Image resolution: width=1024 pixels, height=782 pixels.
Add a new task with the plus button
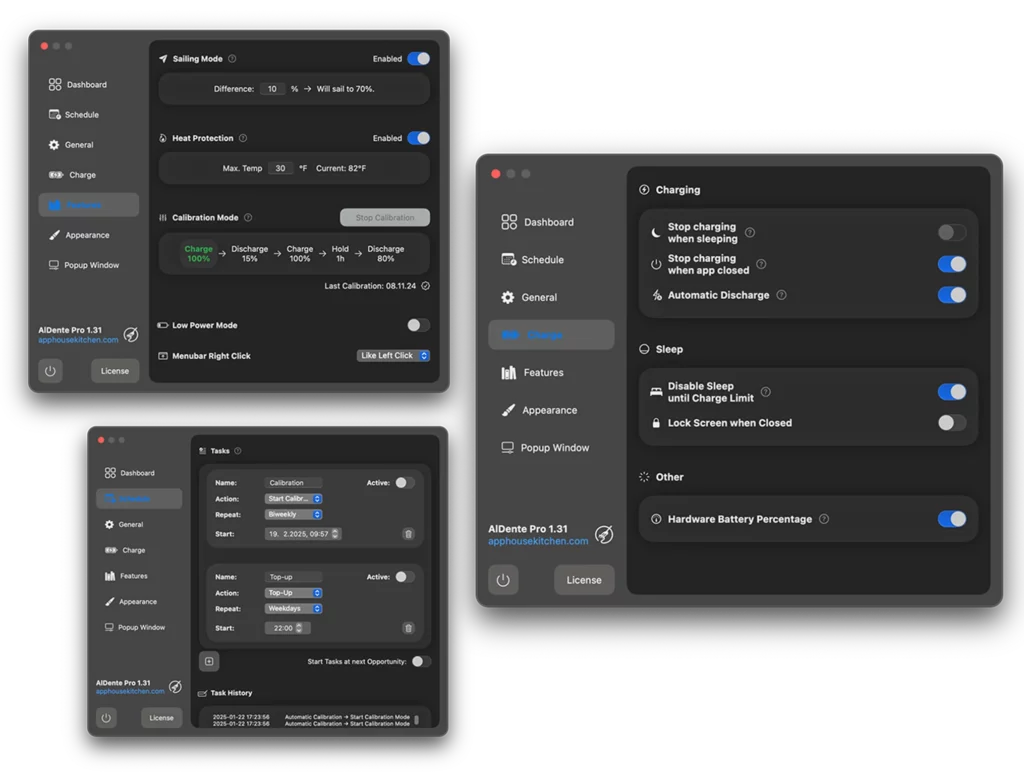208,661
